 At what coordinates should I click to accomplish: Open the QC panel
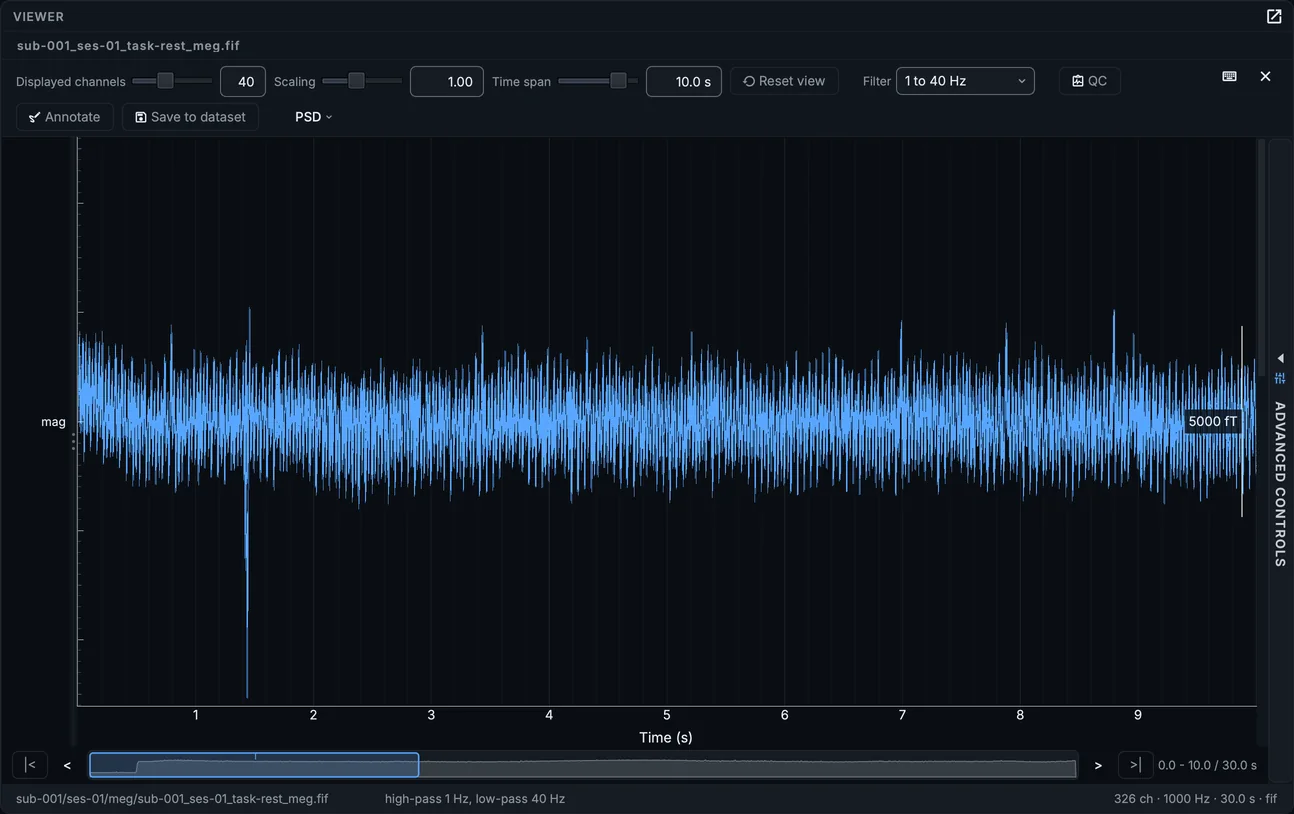tap(1090, 81)
